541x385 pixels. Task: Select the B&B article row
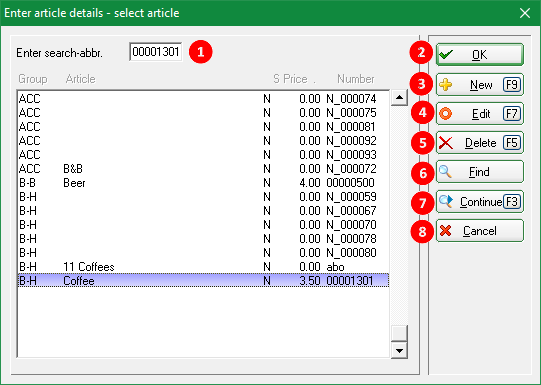coord(203,169)
